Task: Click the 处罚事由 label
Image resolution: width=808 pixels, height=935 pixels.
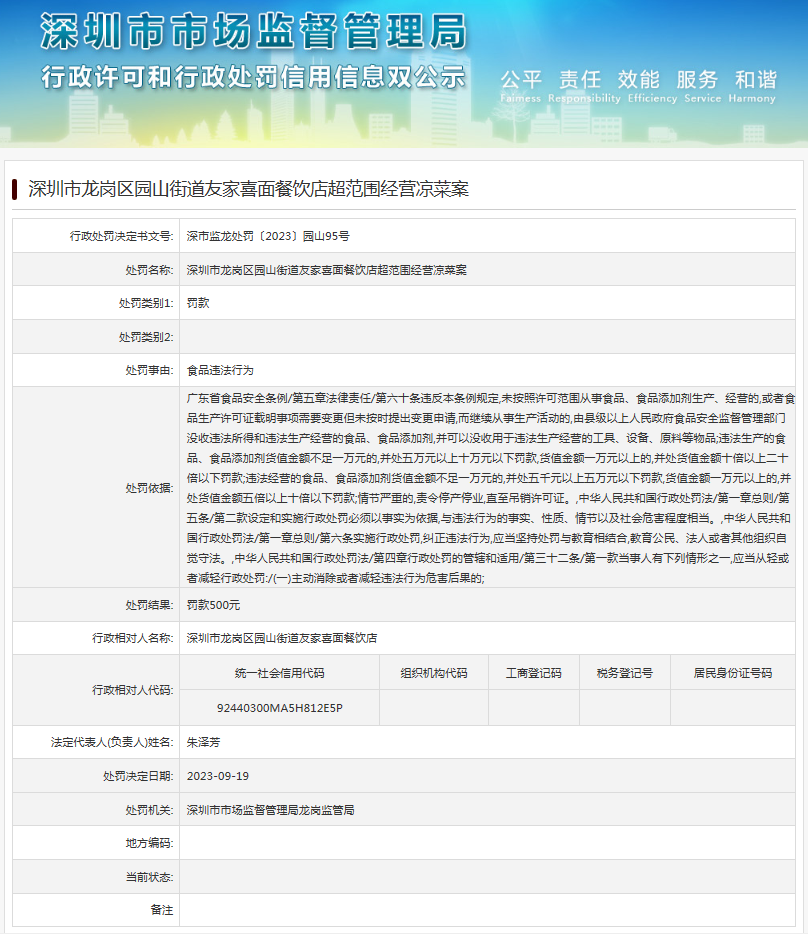Action: [149, 370]
